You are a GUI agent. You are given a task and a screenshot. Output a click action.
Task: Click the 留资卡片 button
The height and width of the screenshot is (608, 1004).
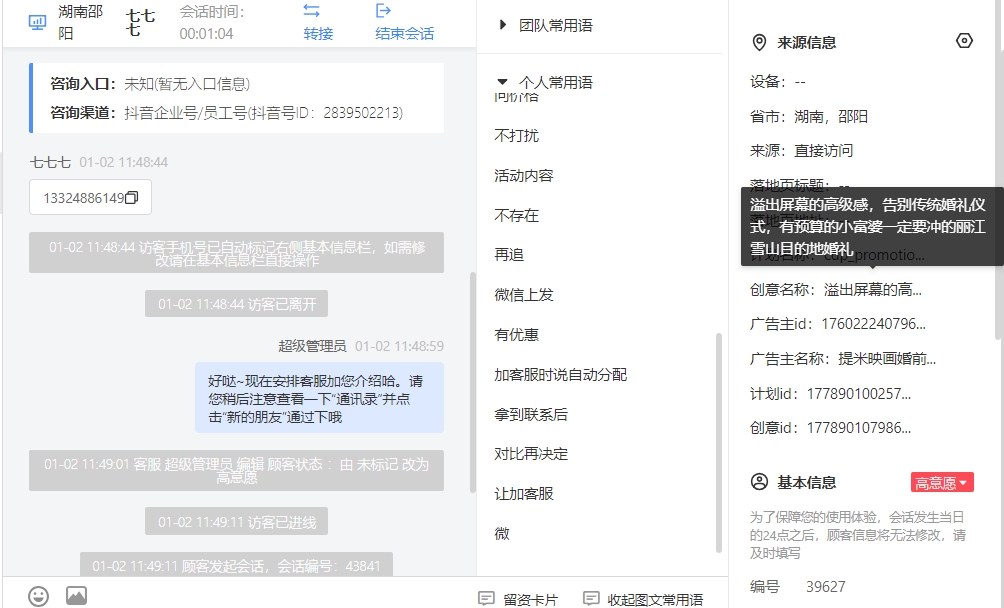click(x=519, y=600)
